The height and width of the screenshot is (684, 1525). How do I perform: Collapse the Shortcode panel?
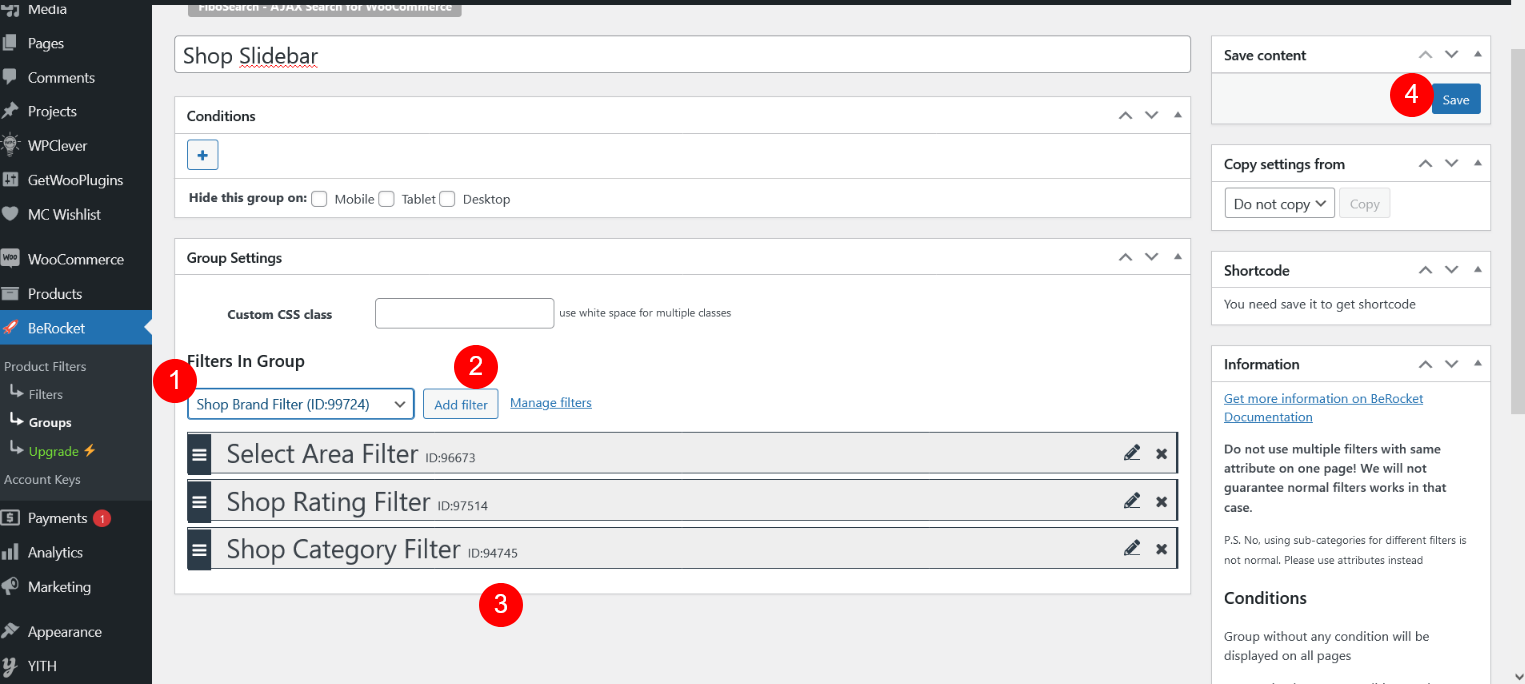1477,270
